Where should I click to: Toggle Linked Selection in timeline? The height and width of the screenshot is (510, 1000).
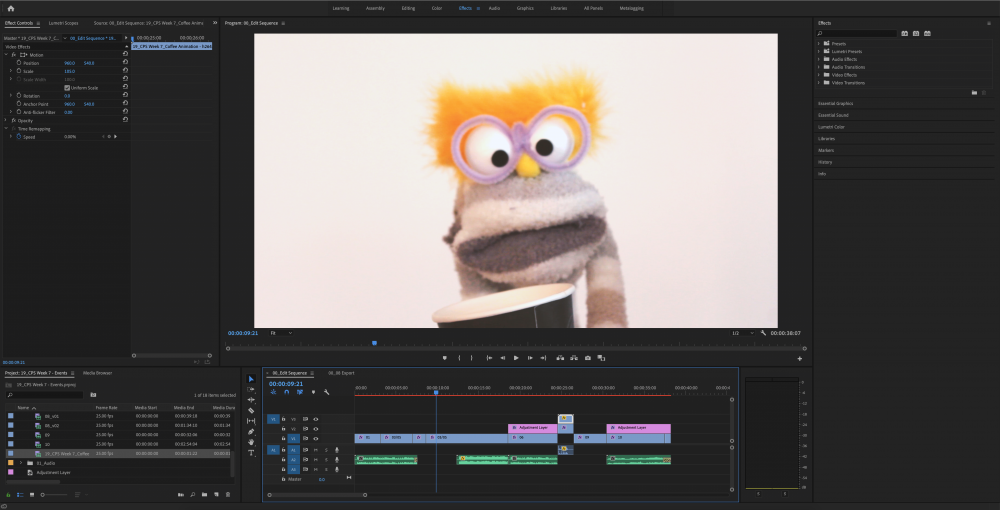pos(299,392)
